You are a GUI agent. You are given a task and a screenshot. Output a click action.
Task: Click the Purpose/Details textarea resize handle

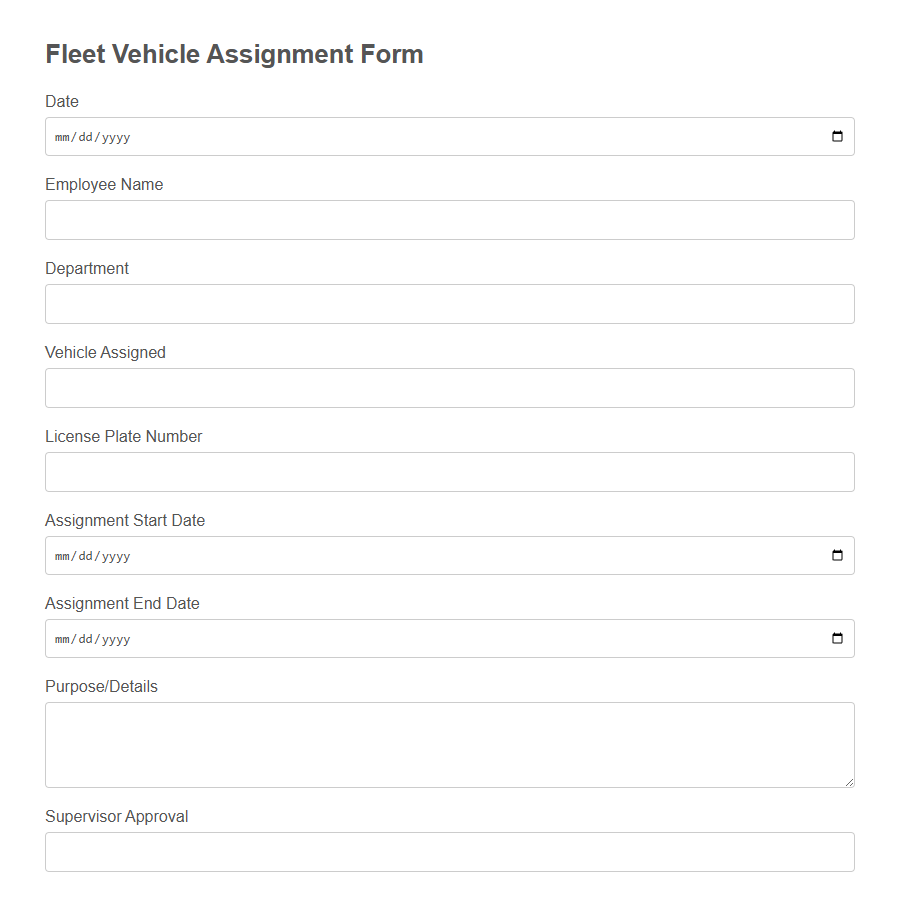(x=850, y=783)
